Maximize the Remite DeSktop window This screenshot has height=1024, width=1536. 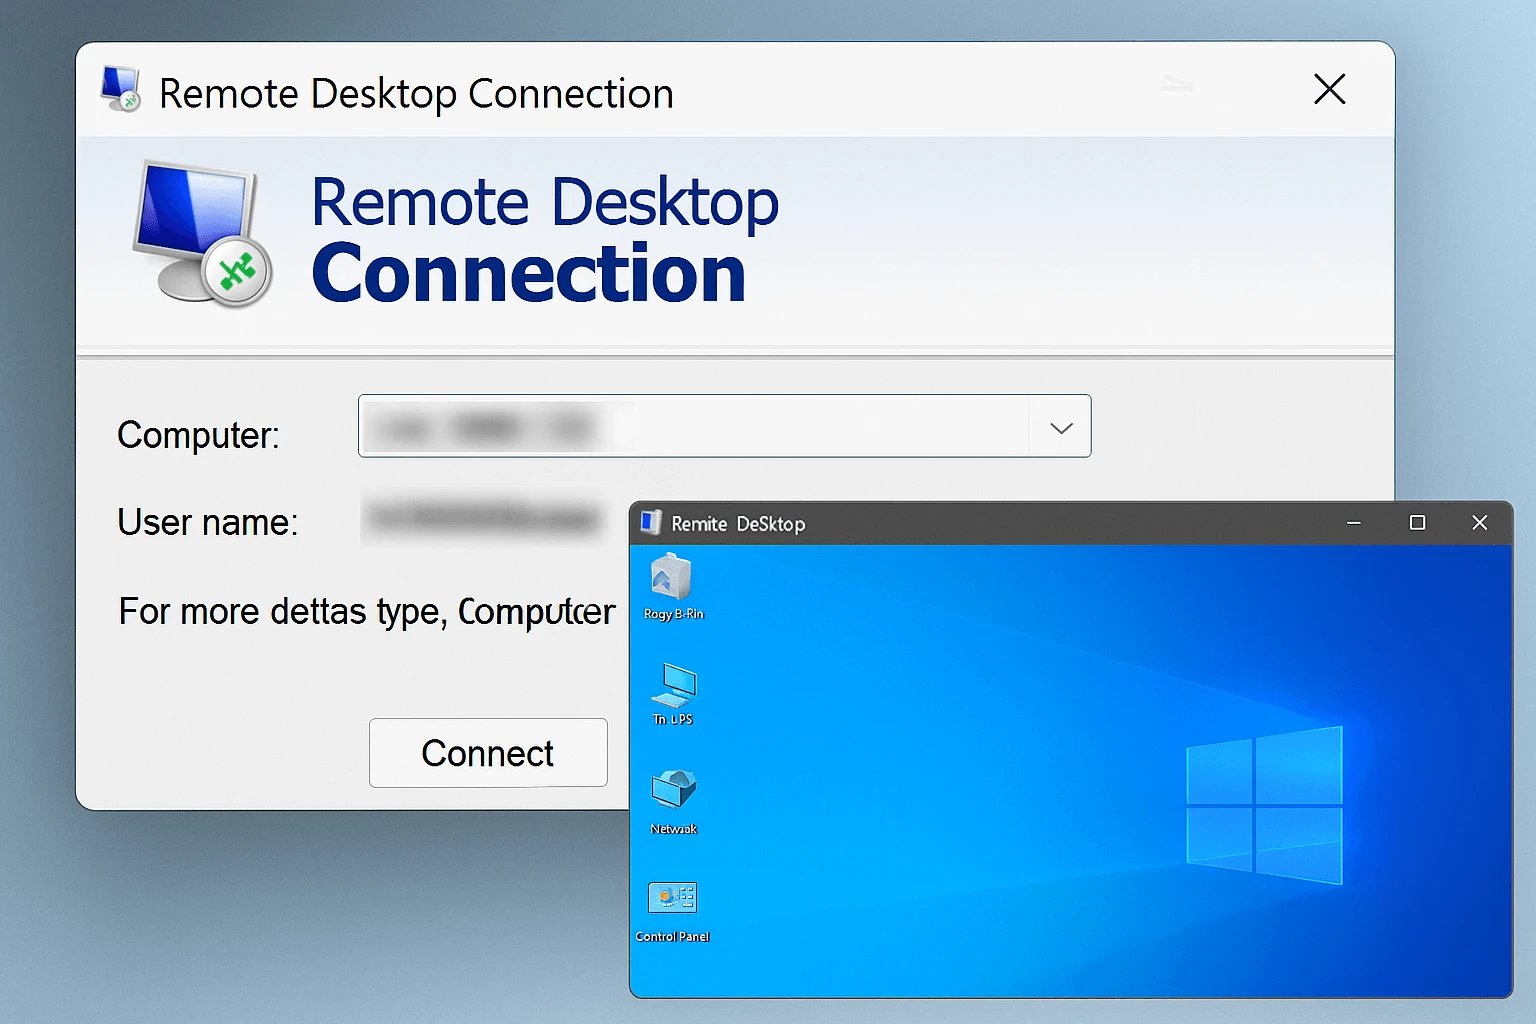pos(1417,523)
